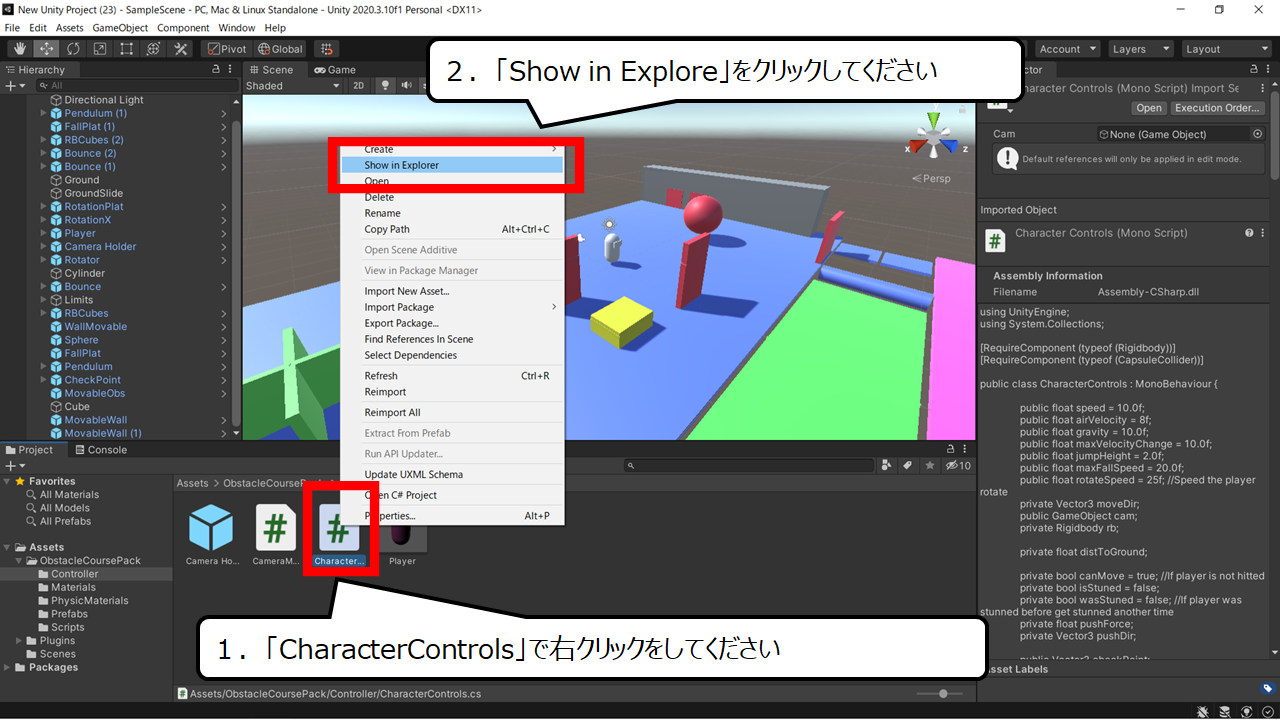Click the favorites star icon in Project panel

[930, 466]
